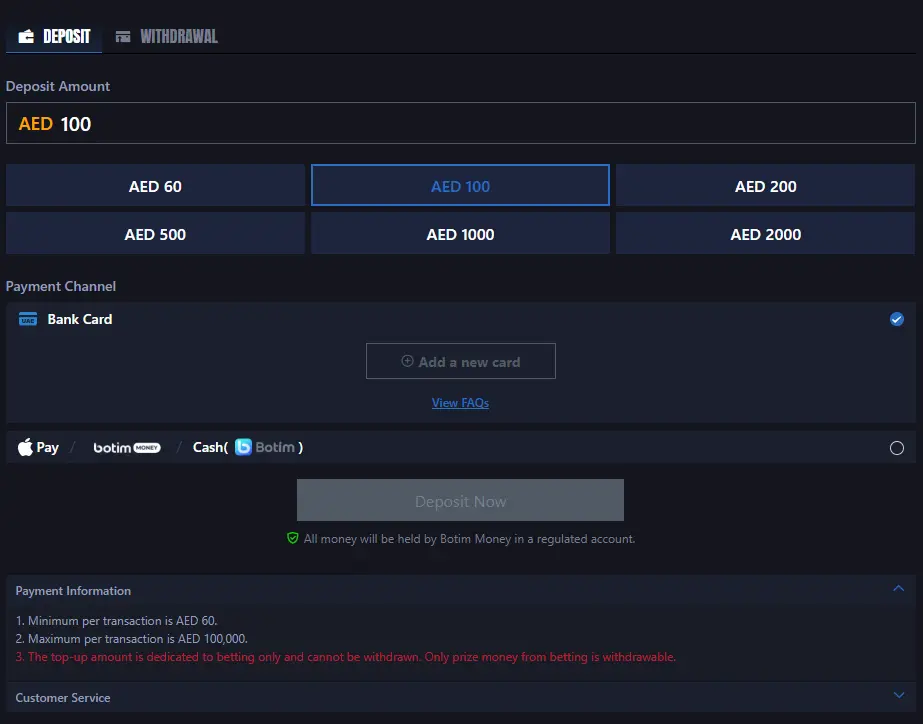This screenshot has height=724, width=923.
Task: Click the botim Money logo
Action: 127,448
